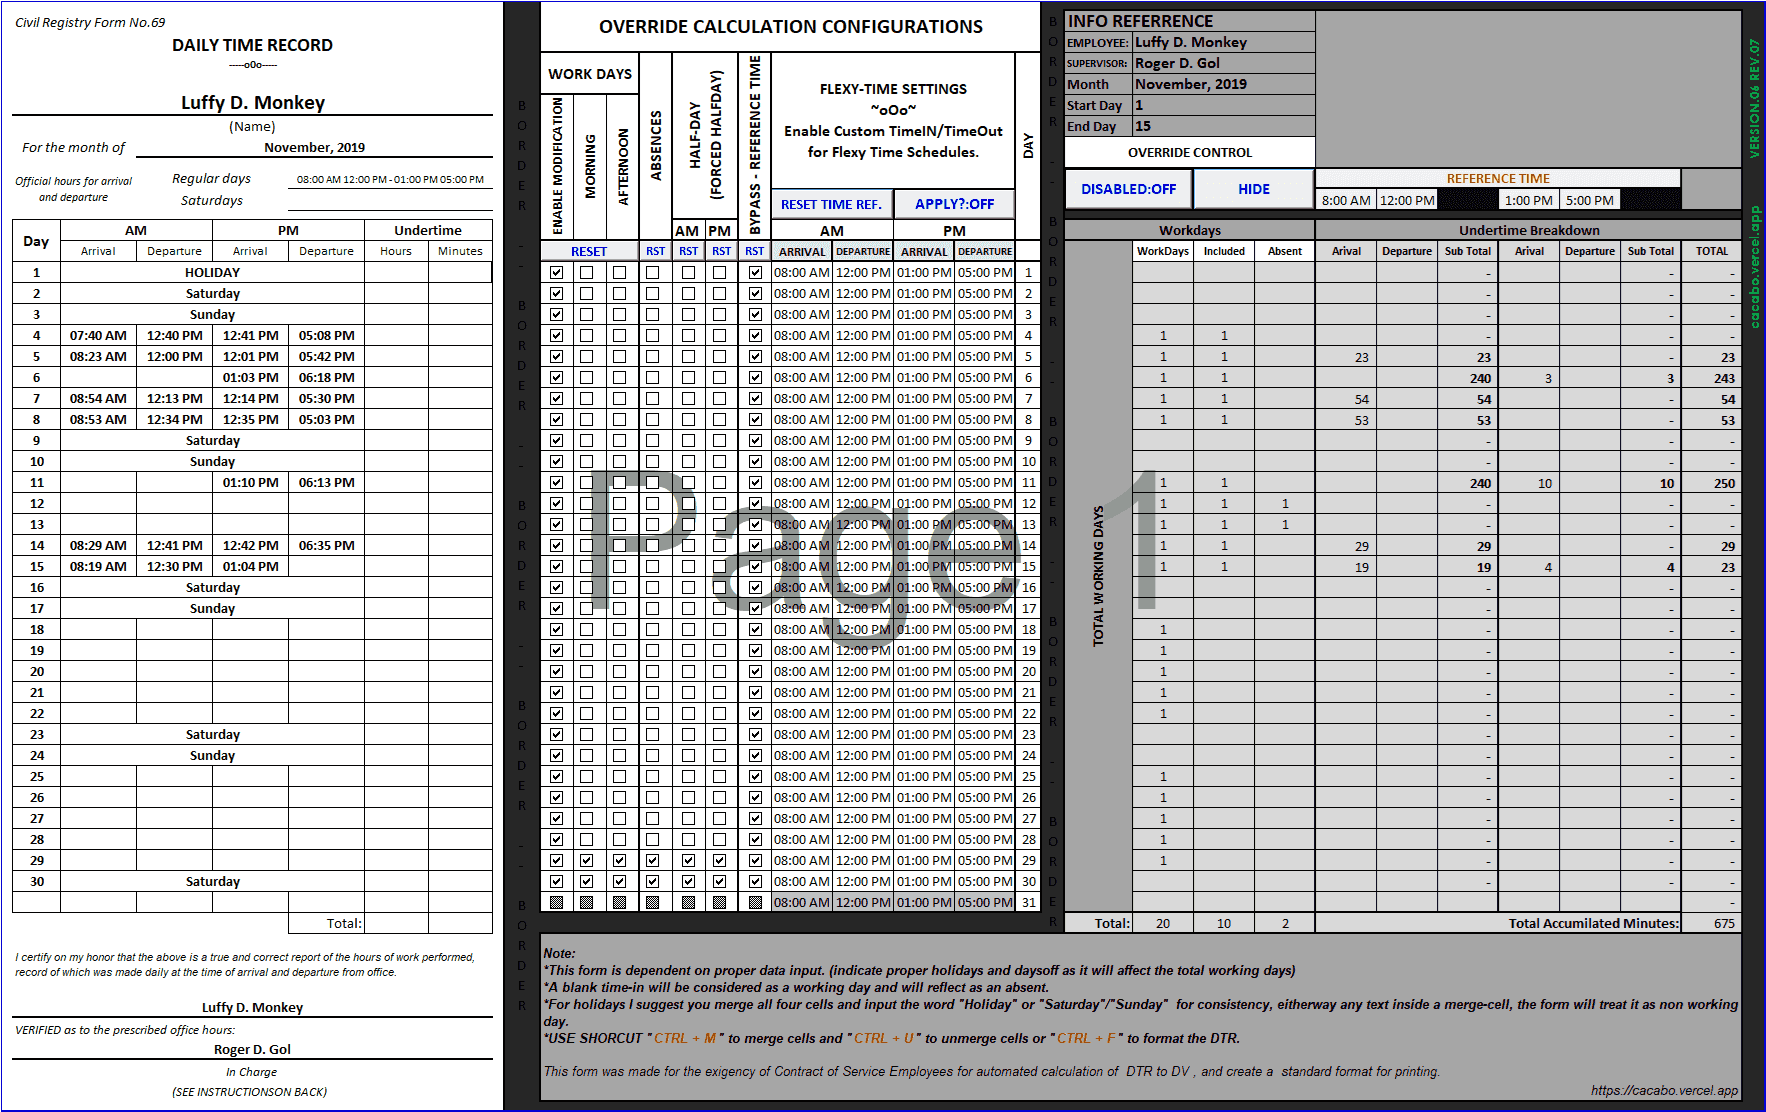The width and height of the screenshot is (1766, 1112).
Task: Toggle BYPASS reference time for day 5
Action: [x=755, y=356]
